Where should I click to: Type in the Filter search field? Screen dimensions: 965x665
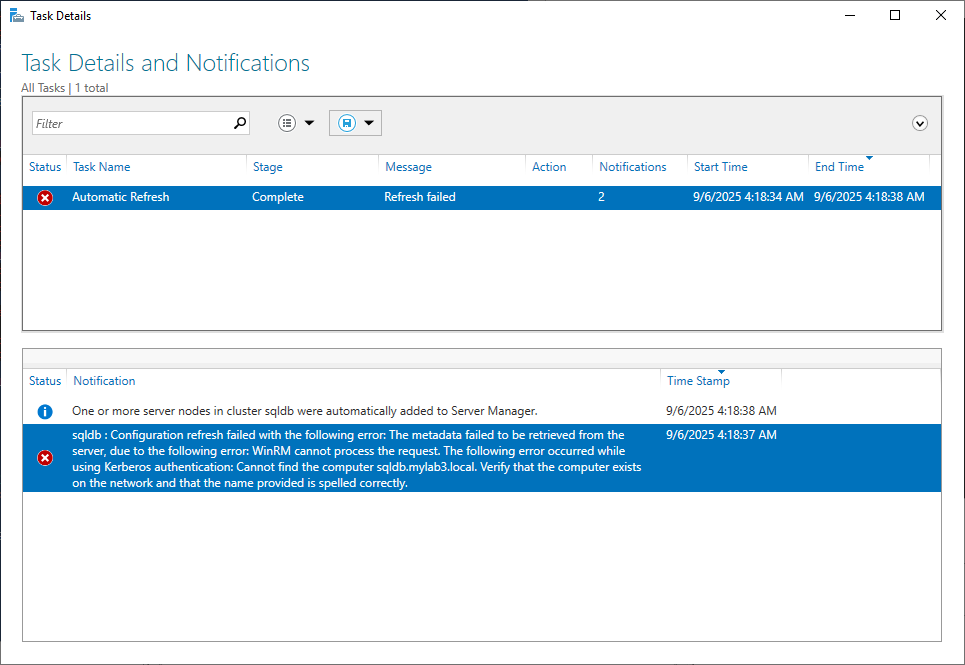pyautogui.click(x=130, y=123)
